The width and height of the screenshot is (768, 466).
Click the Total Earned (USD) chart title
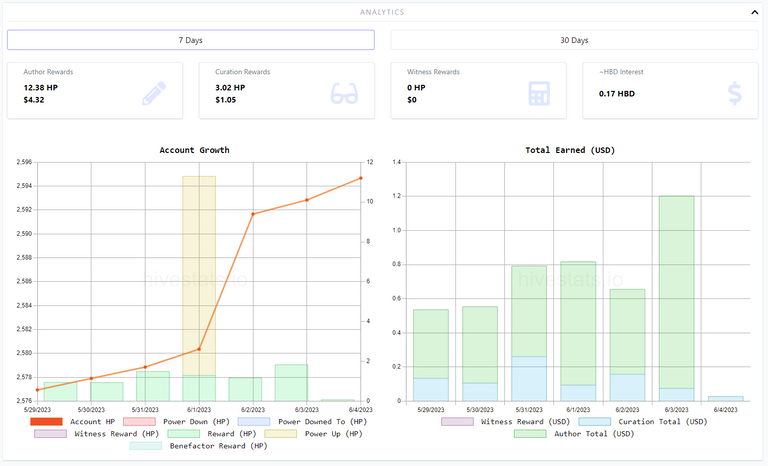click(570, 150)
